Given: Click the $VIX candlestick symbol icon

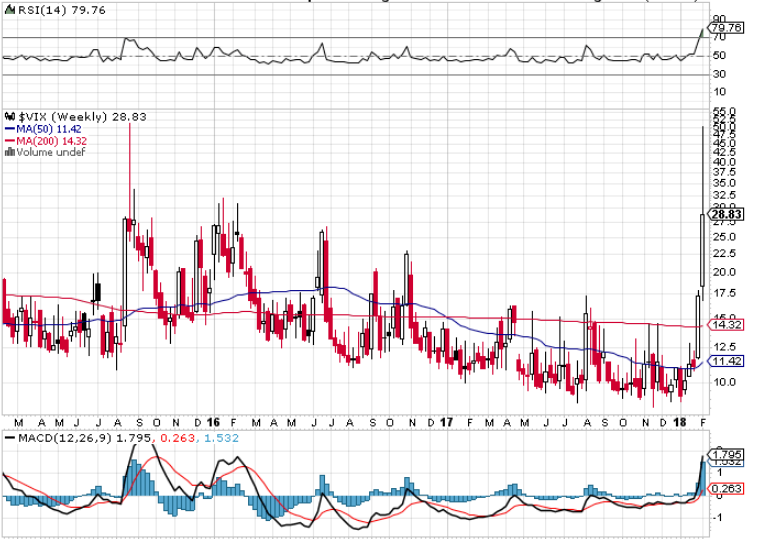Looking at the screenshot, I should click(x=10, y=116).
